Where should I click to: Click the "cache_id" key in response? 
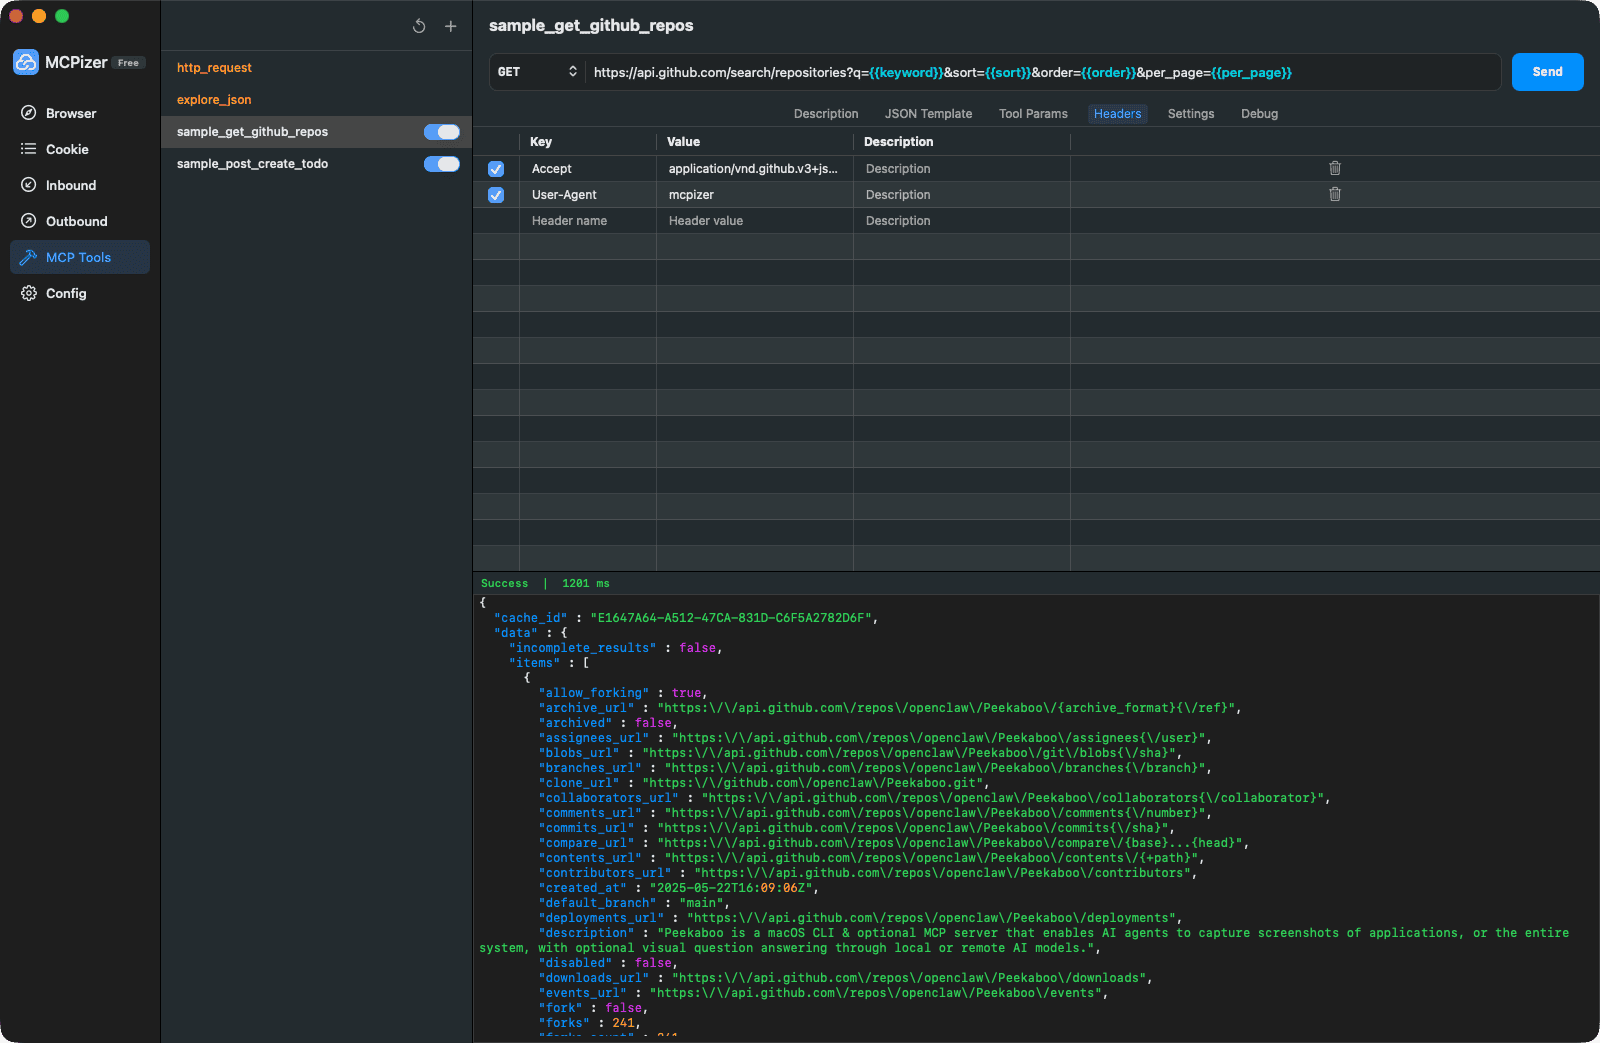pyautogui.click(x=530, y=618)
